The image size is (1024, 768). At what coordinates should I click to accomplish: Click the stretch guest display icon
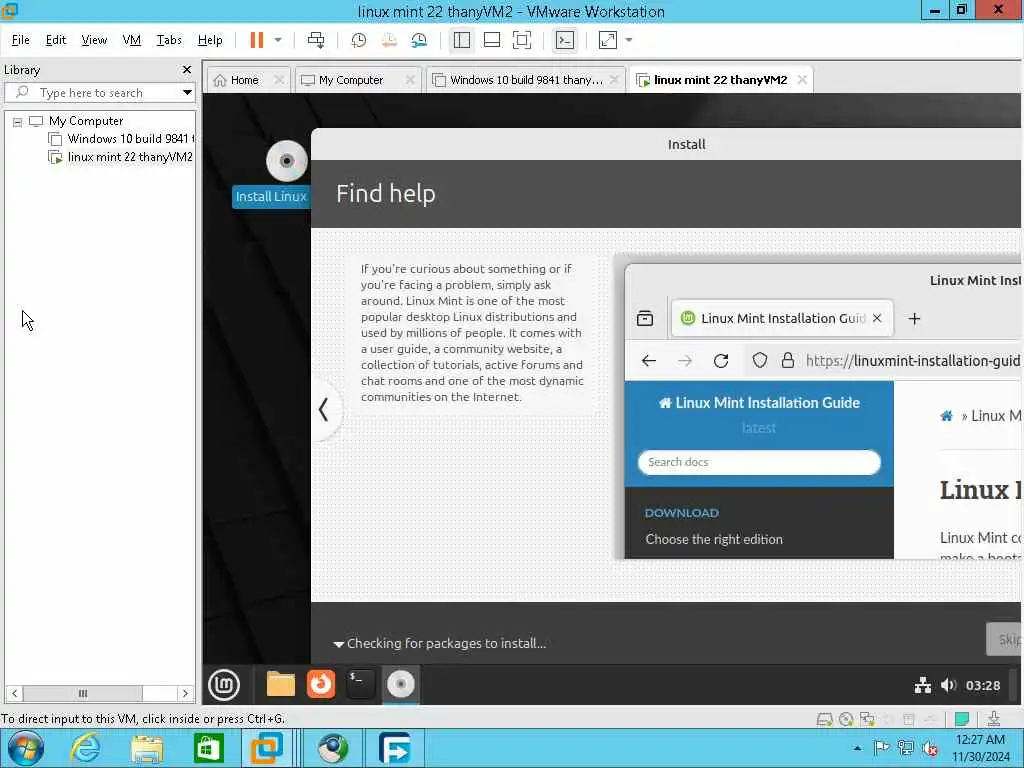[608, 40]
